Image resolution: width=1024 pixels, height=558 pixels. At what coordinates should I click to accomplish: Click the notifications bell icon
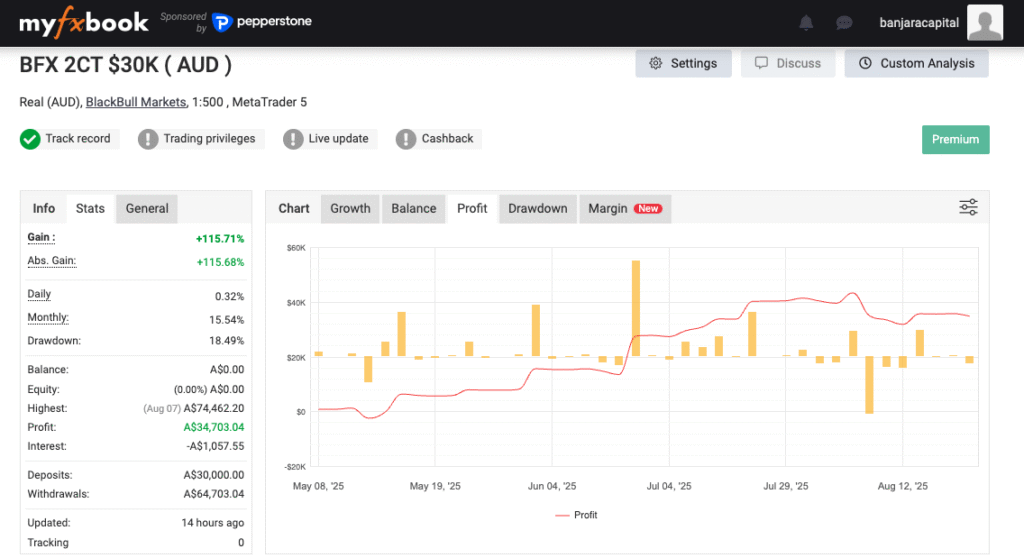tap(806, 23)
